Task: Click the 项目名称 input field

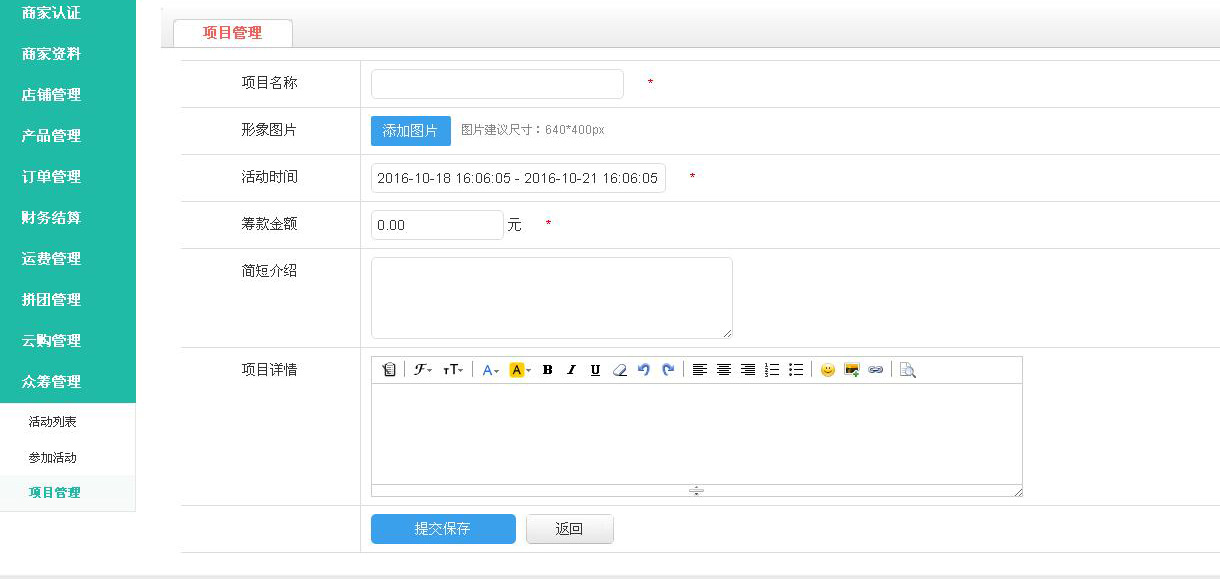Action: pos(497,84)
